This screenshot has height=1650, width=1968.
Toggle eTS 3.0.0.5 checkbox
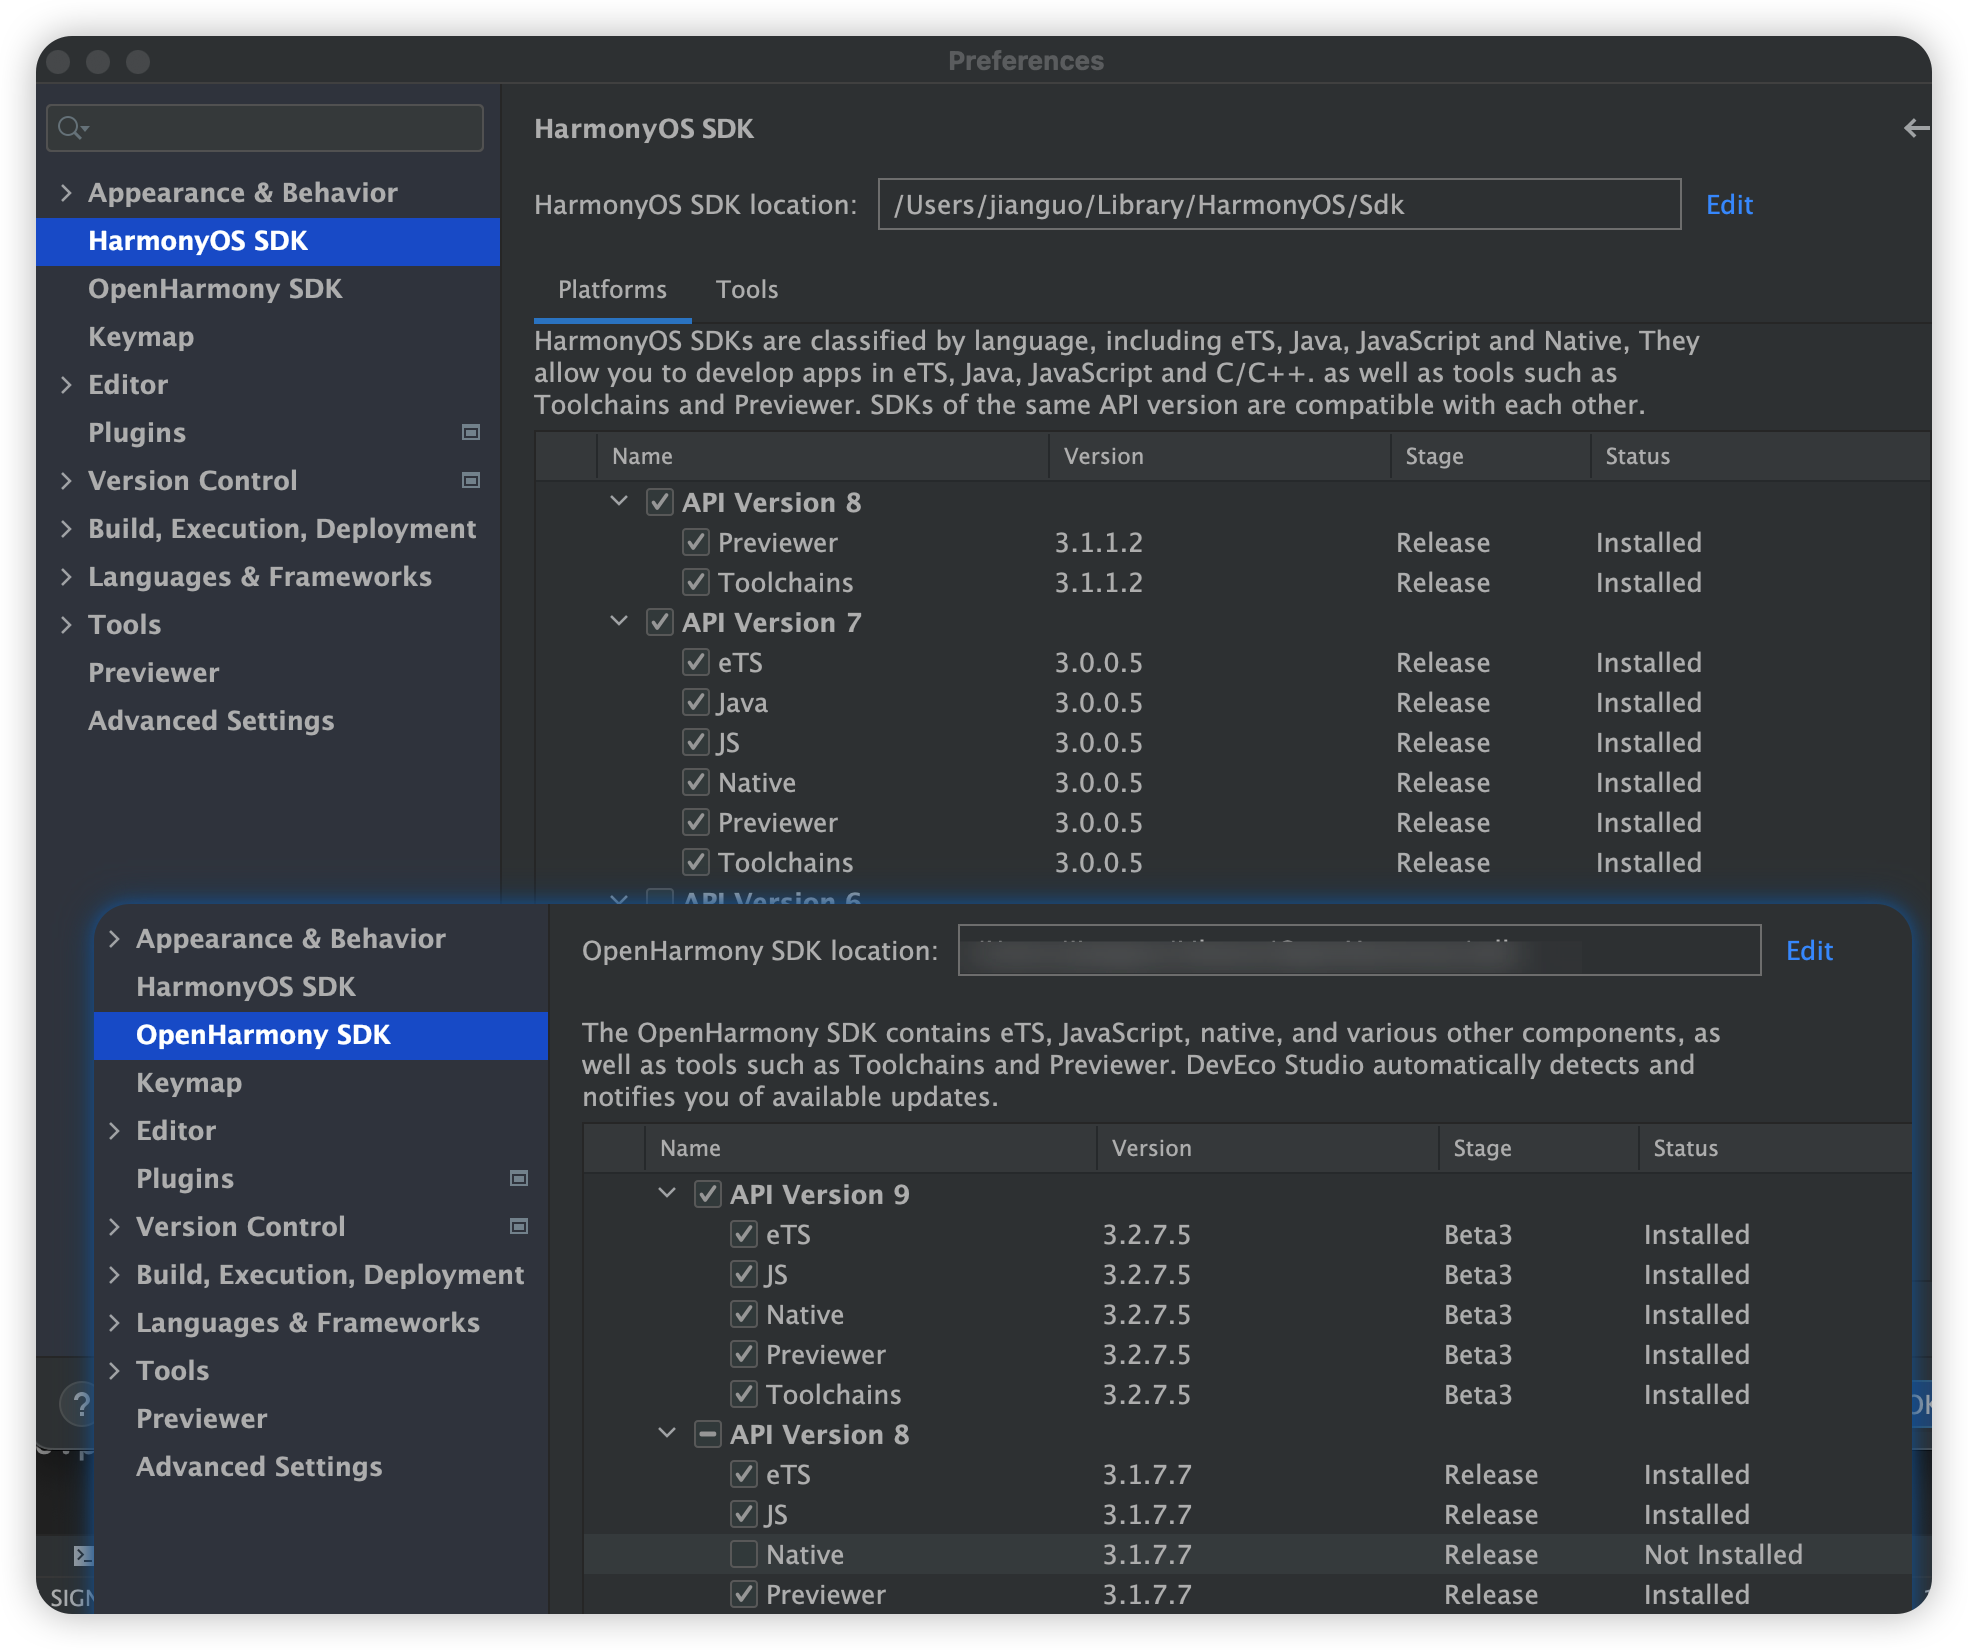[x=696, y=662]
